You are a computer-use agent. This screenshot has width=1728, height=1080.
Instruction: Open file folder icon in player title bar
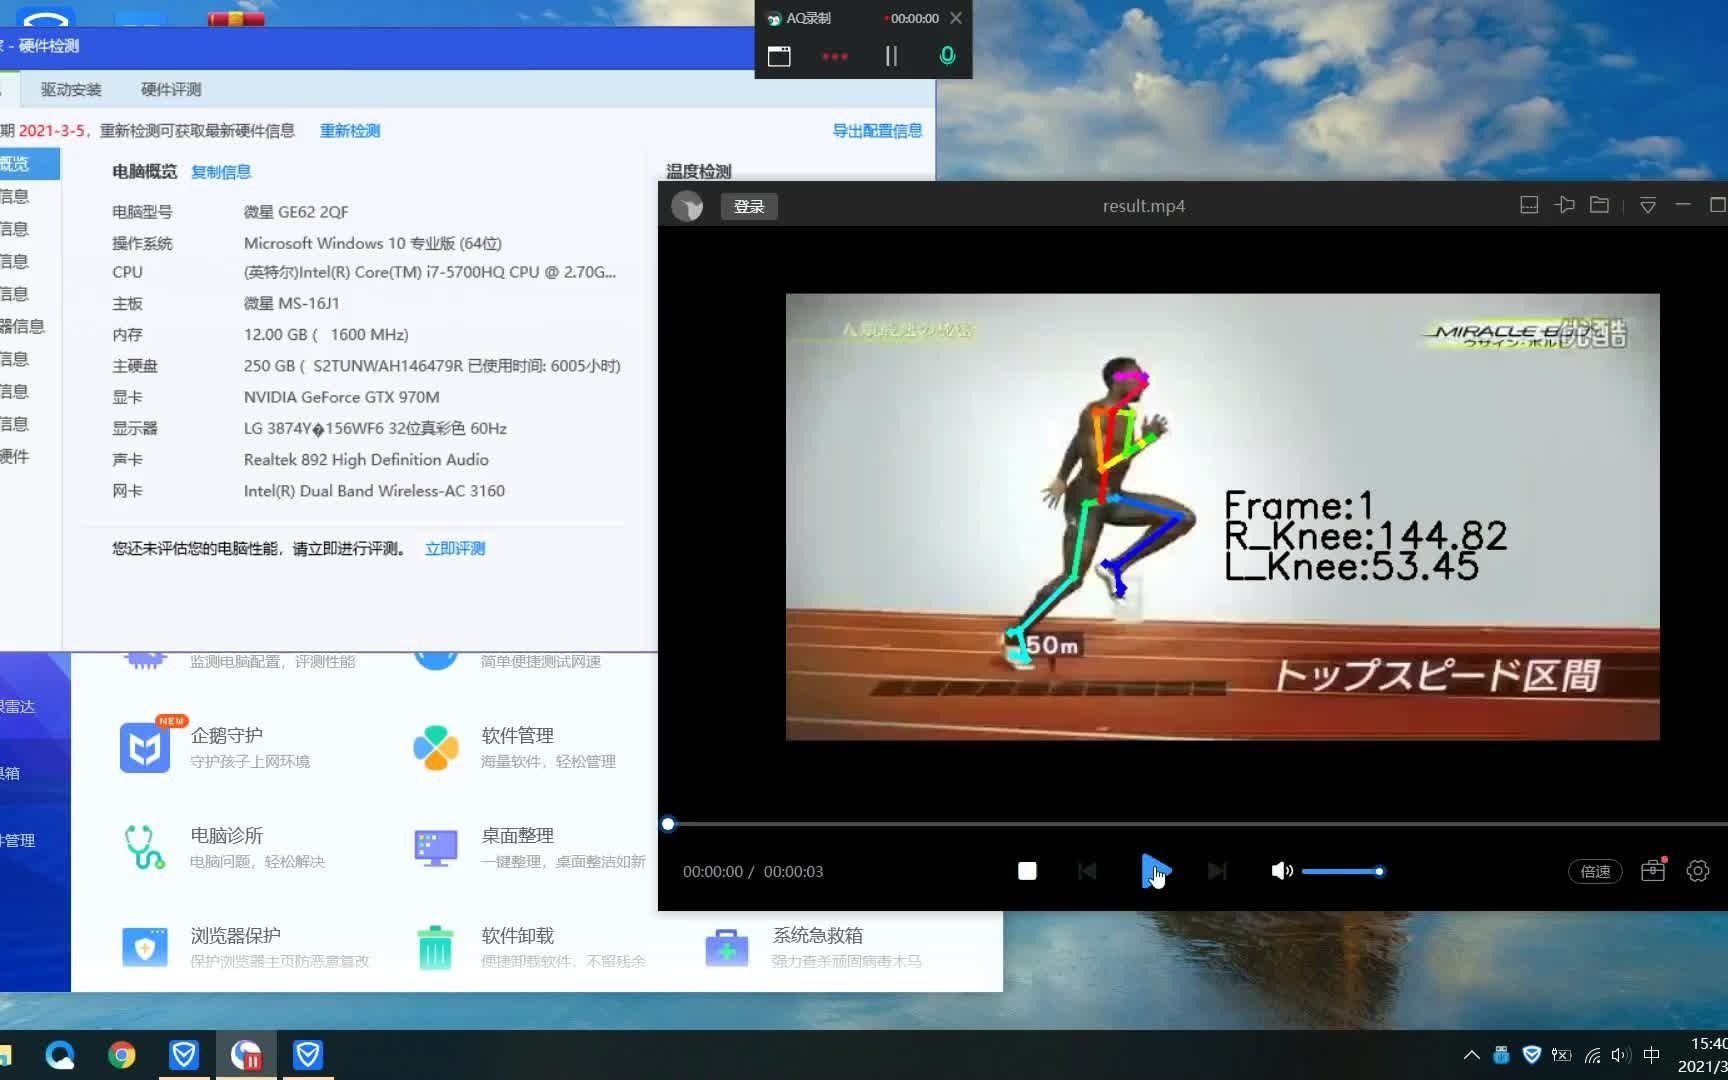1600,205
